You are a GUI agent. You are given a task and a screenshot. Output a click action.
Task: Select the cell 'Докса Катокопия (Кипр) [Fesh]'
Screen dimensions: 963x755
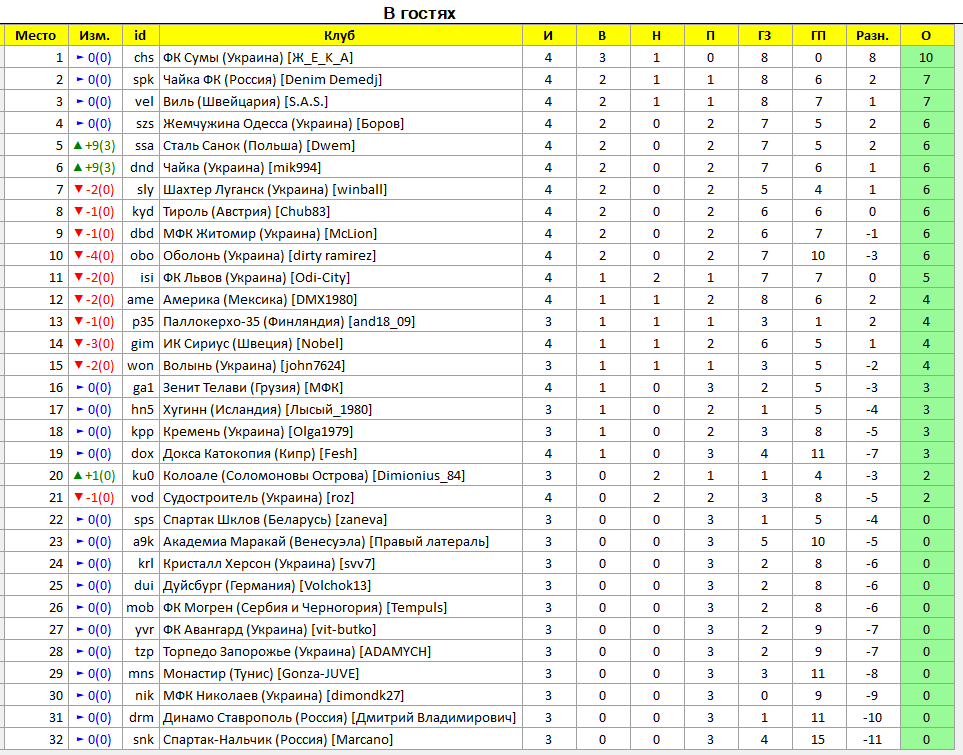coord(341,454)
